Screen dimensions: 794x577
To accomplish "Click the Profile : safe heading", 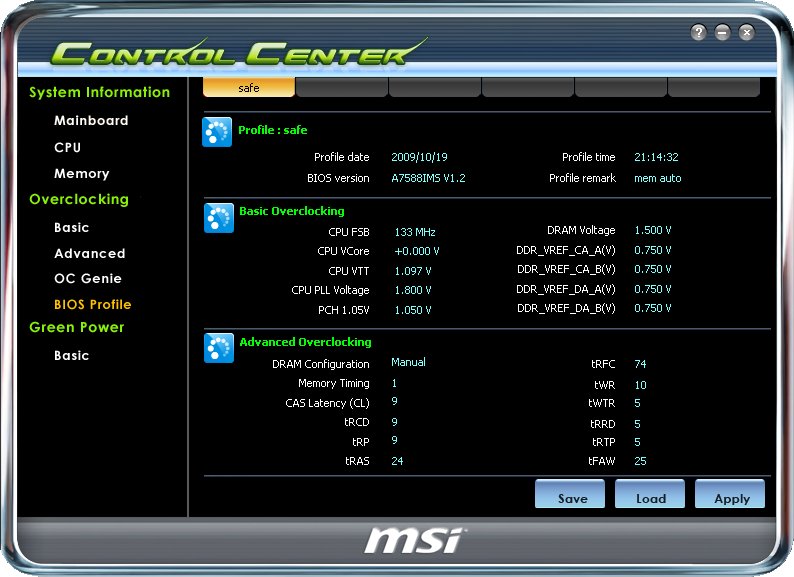I will tap(272, 130).
